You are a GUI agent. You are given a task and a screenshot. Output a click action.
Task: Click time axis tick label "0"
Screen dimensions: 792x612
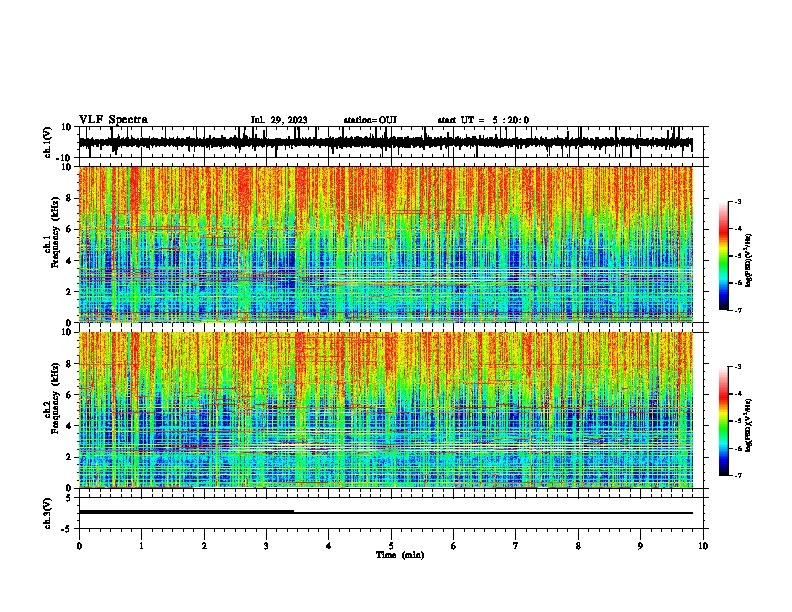click(79, 546)
